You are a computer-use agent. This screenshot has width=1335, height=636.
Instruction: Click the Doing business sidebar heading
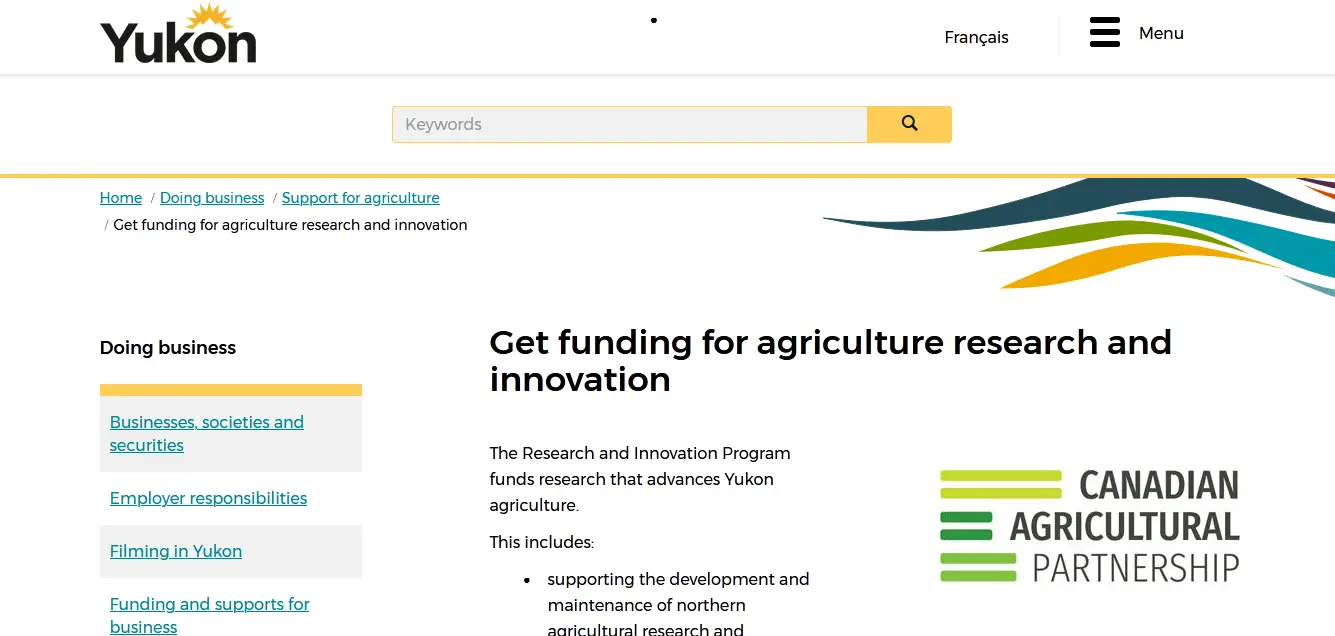click(168, 348)
